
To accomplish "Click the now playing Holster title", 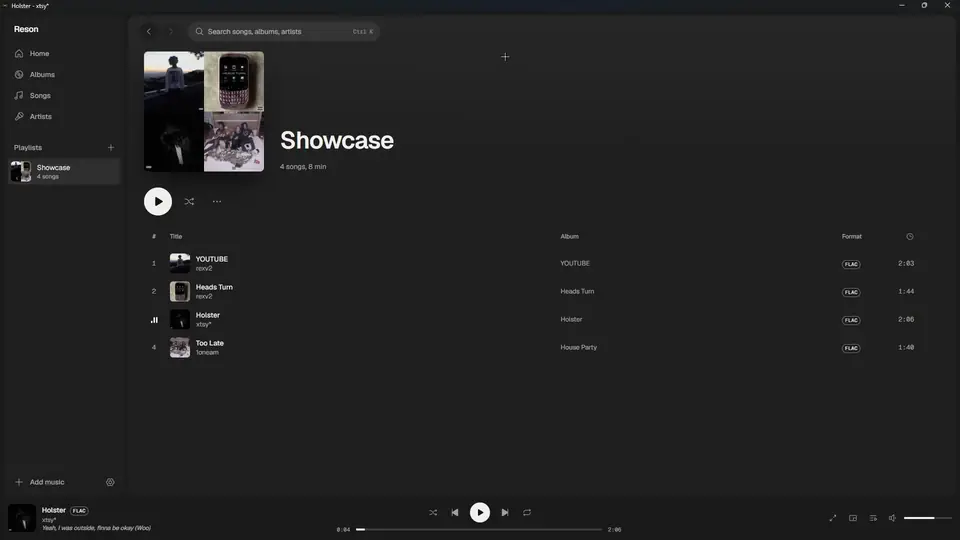I will coord(53,510).
